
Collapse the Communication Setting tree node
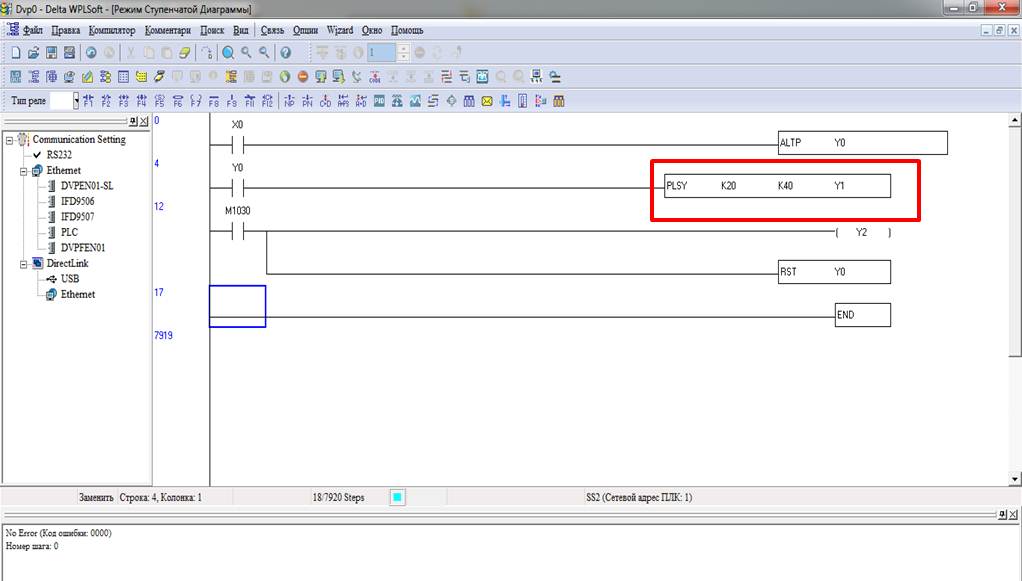(10, 140)
